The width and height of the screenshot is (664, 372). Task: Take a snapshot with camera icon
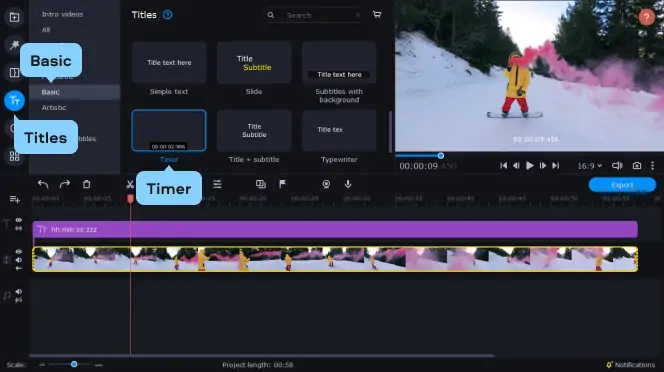[x=636, y=166]
